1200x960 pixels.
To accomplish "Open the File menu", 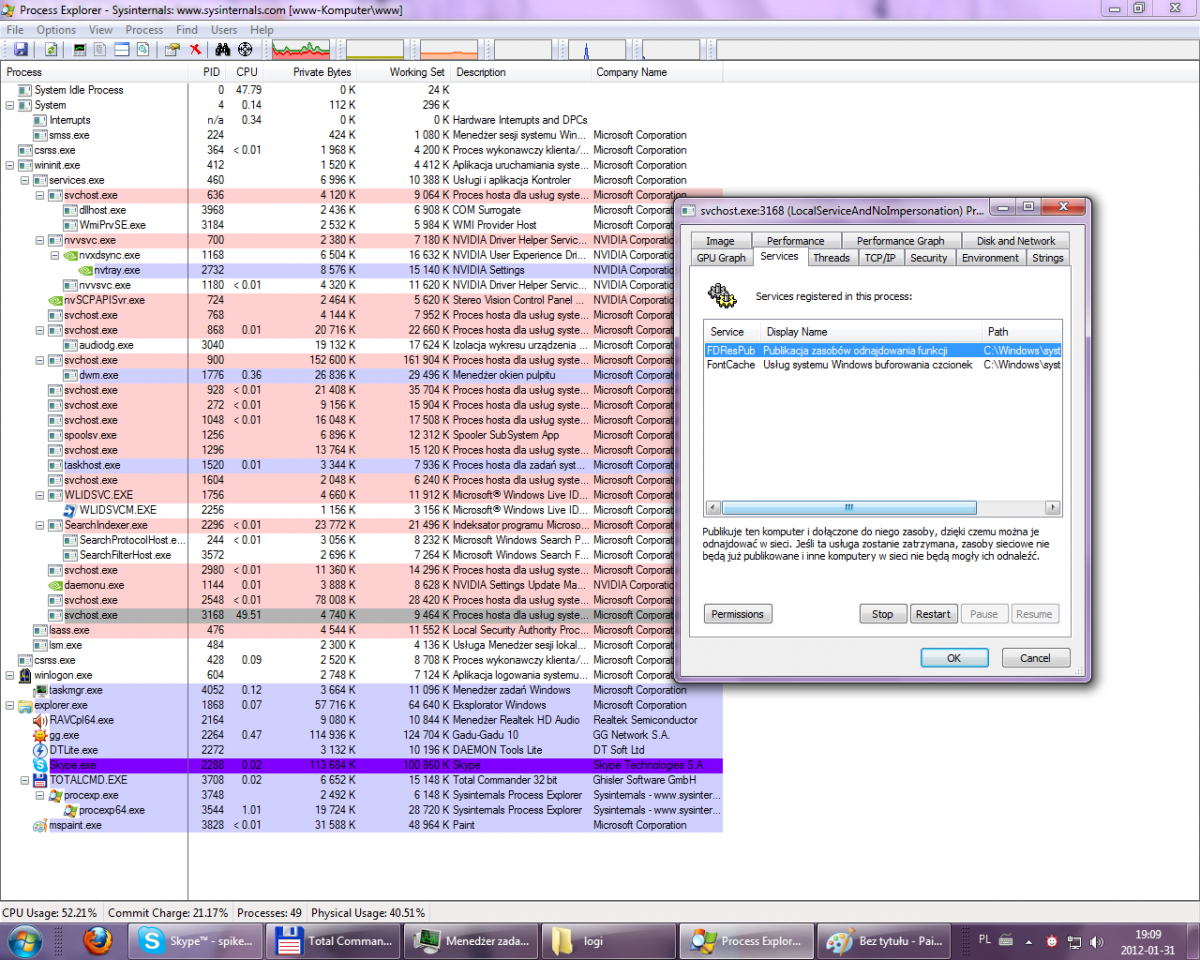I will coord(15,30).
